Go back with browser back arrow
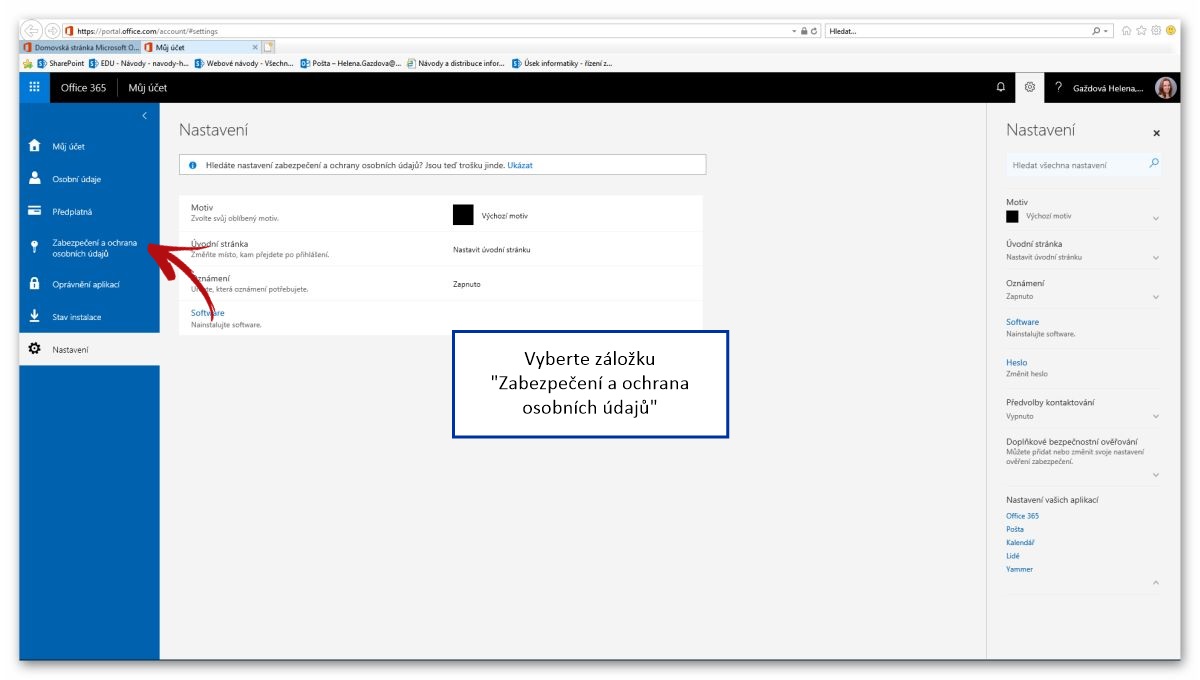1200x680 pixels. pos(32,31)
